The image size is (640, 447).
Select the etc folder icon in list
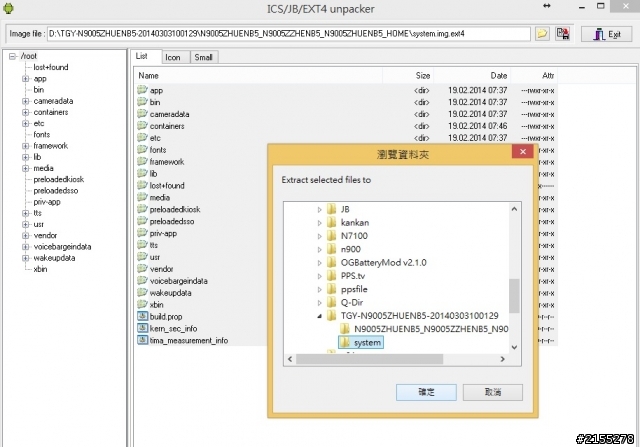142,138
